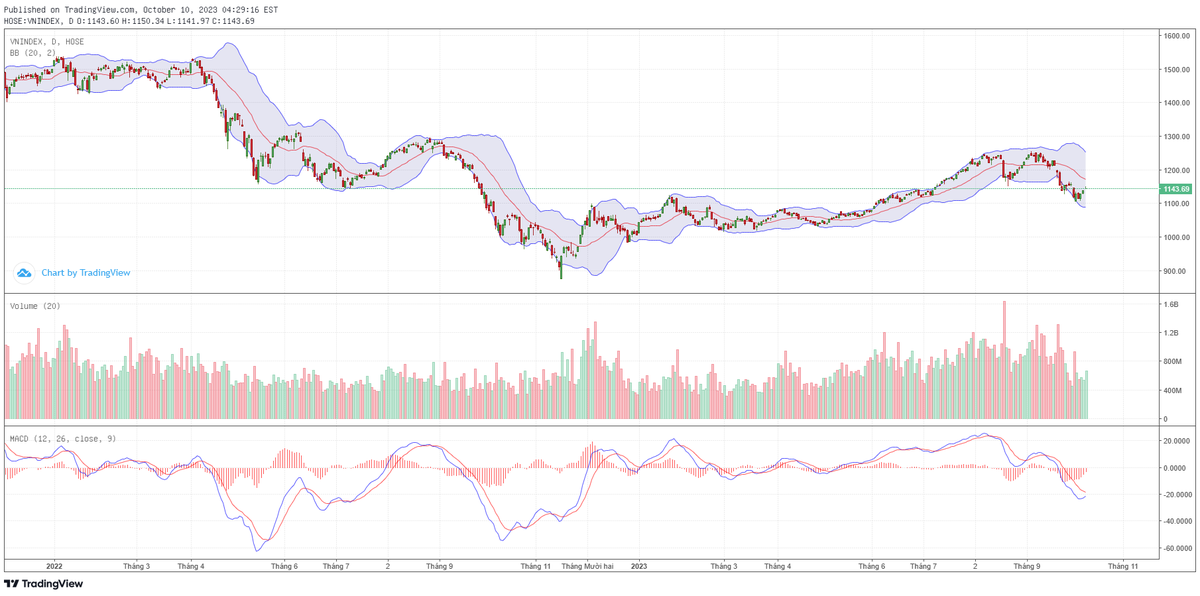
Task: Click the HOSE:VNINDEX OHLC values line
Action: pos(130,20)
